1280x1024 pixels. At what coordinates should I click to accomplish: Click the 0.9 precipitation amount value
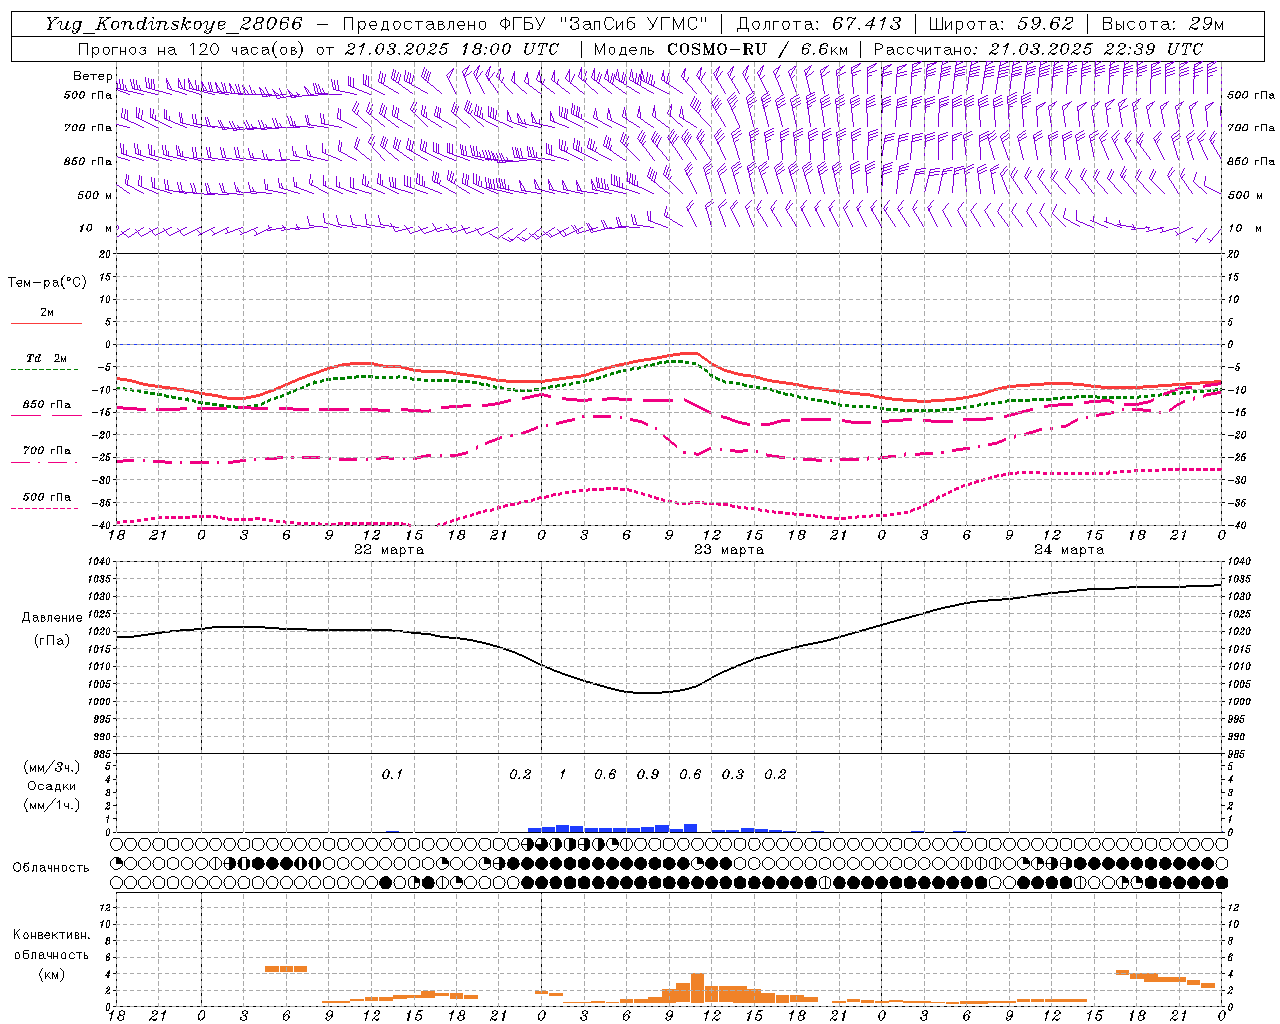pos(648,774)
